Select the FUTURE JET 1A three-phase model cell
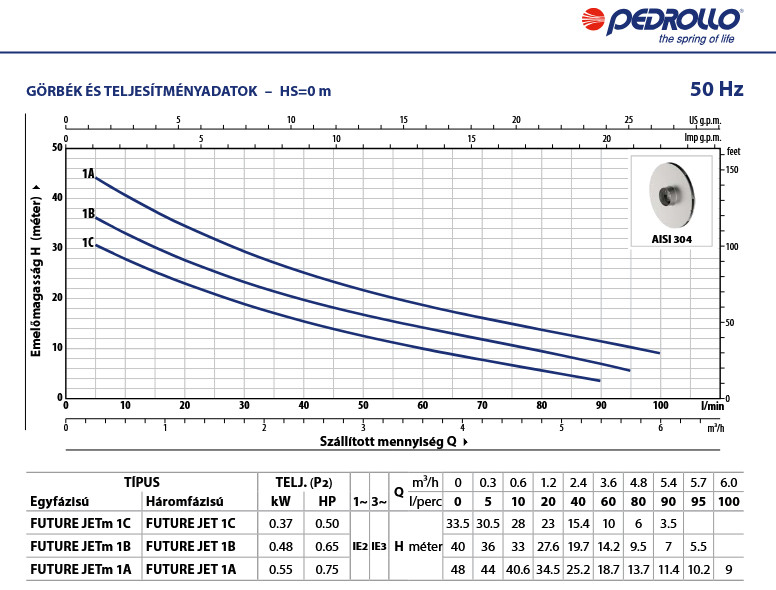Image resolution: width=776 pixels, height=590 pixels. point(191,570)
